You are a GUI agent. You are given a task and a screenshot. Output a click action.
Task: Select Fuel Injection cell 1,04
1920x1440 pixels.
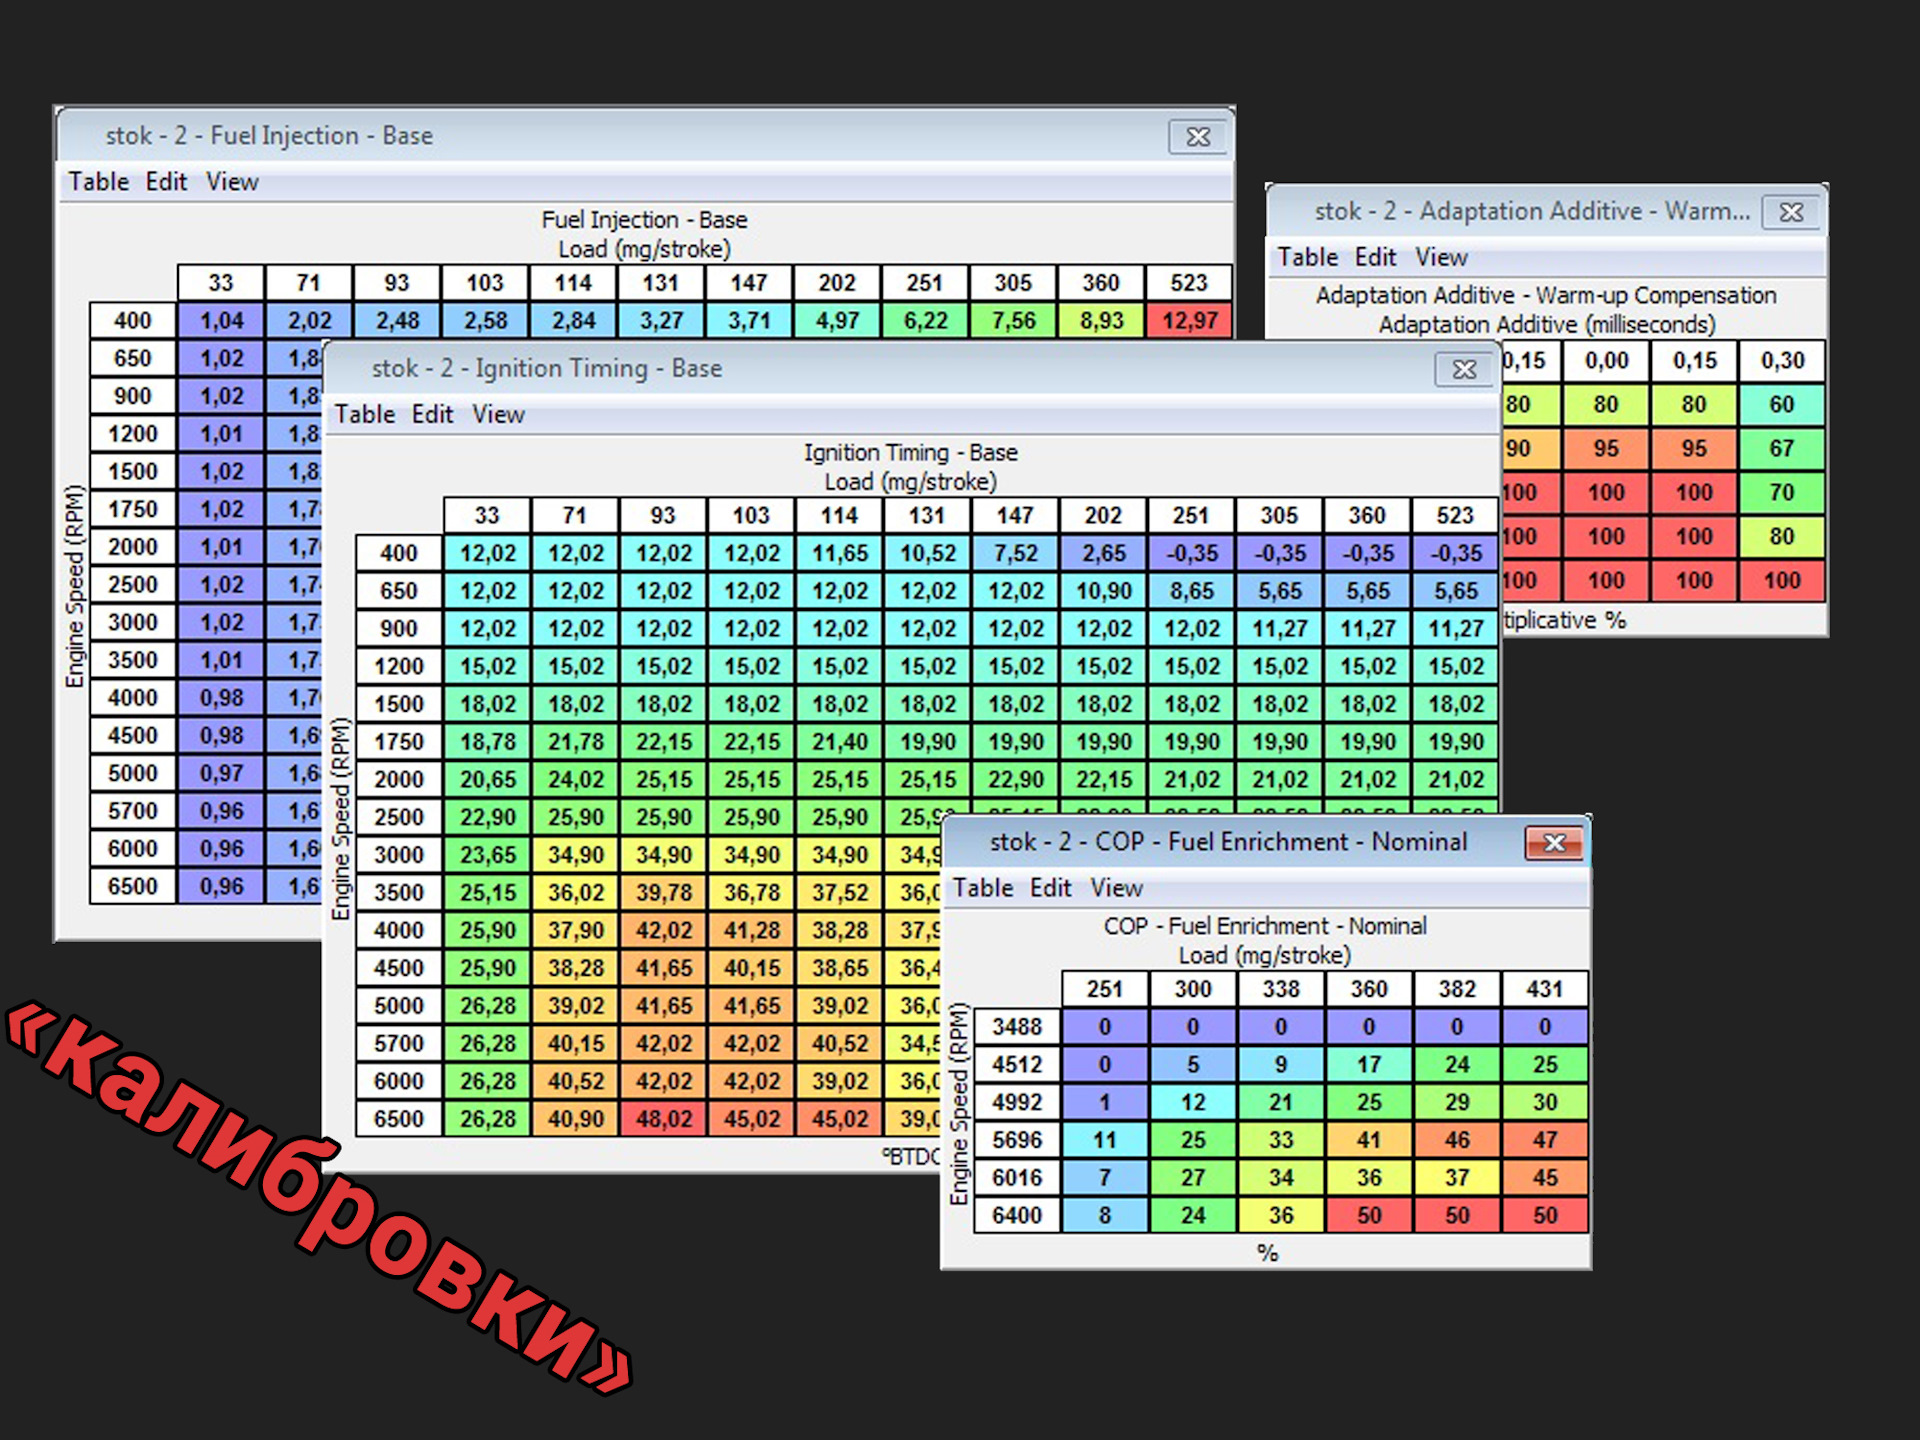pos(221,321)
